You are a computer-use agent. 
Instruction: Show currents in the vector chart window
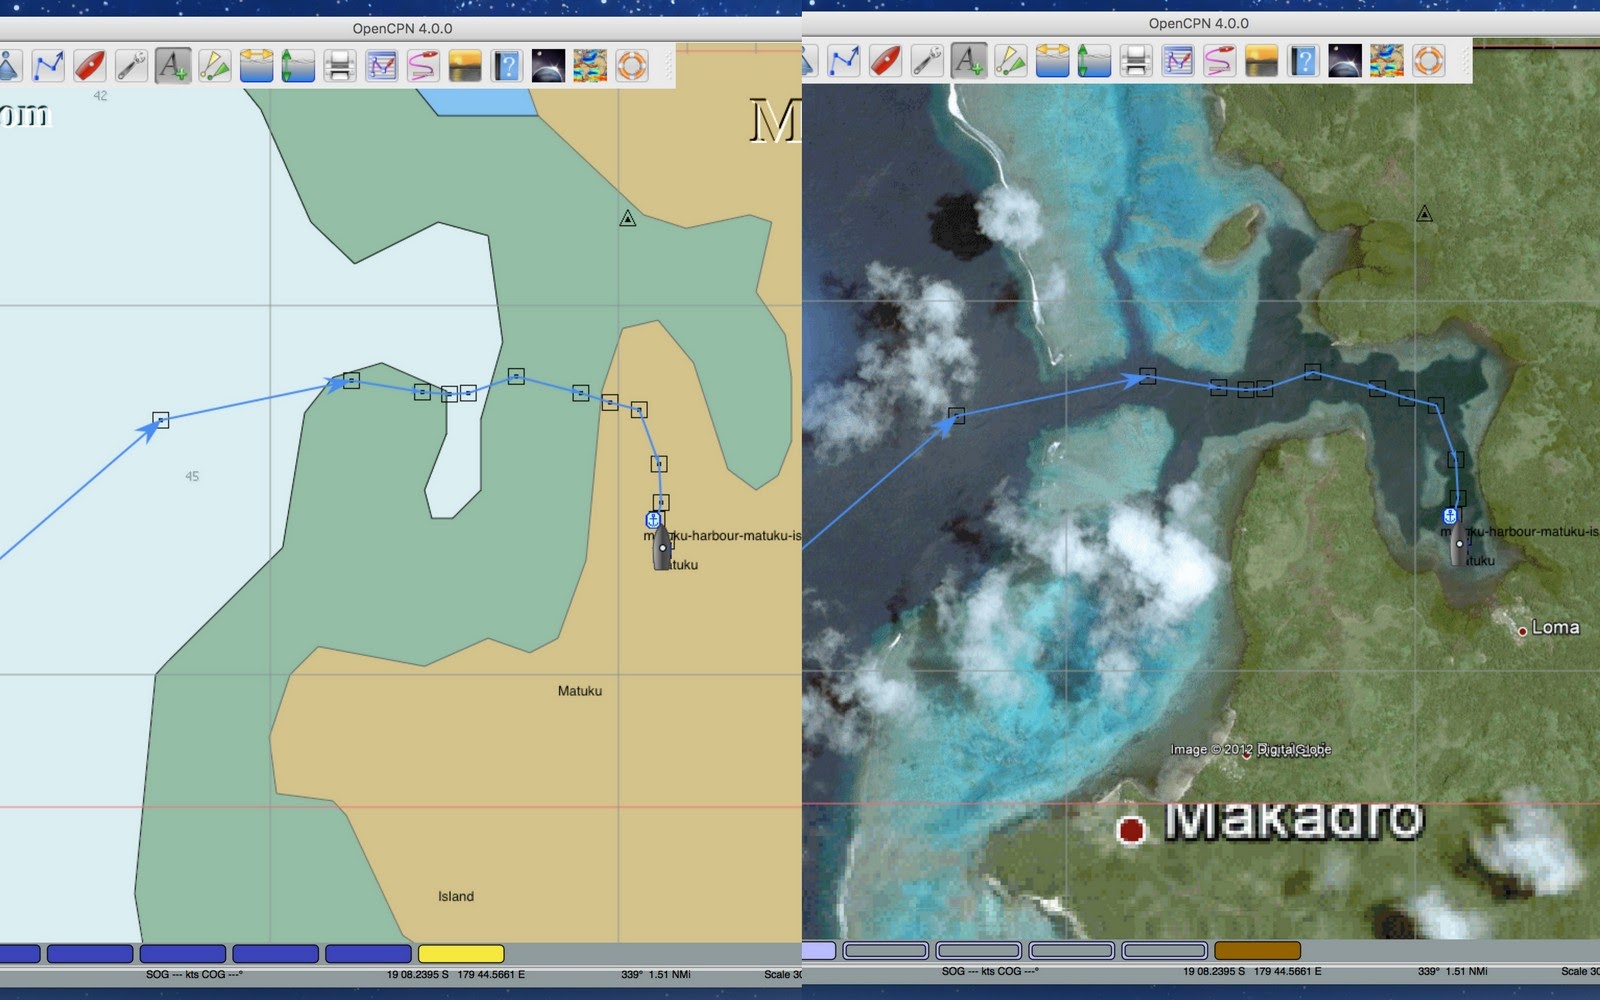tap(256, 66)
